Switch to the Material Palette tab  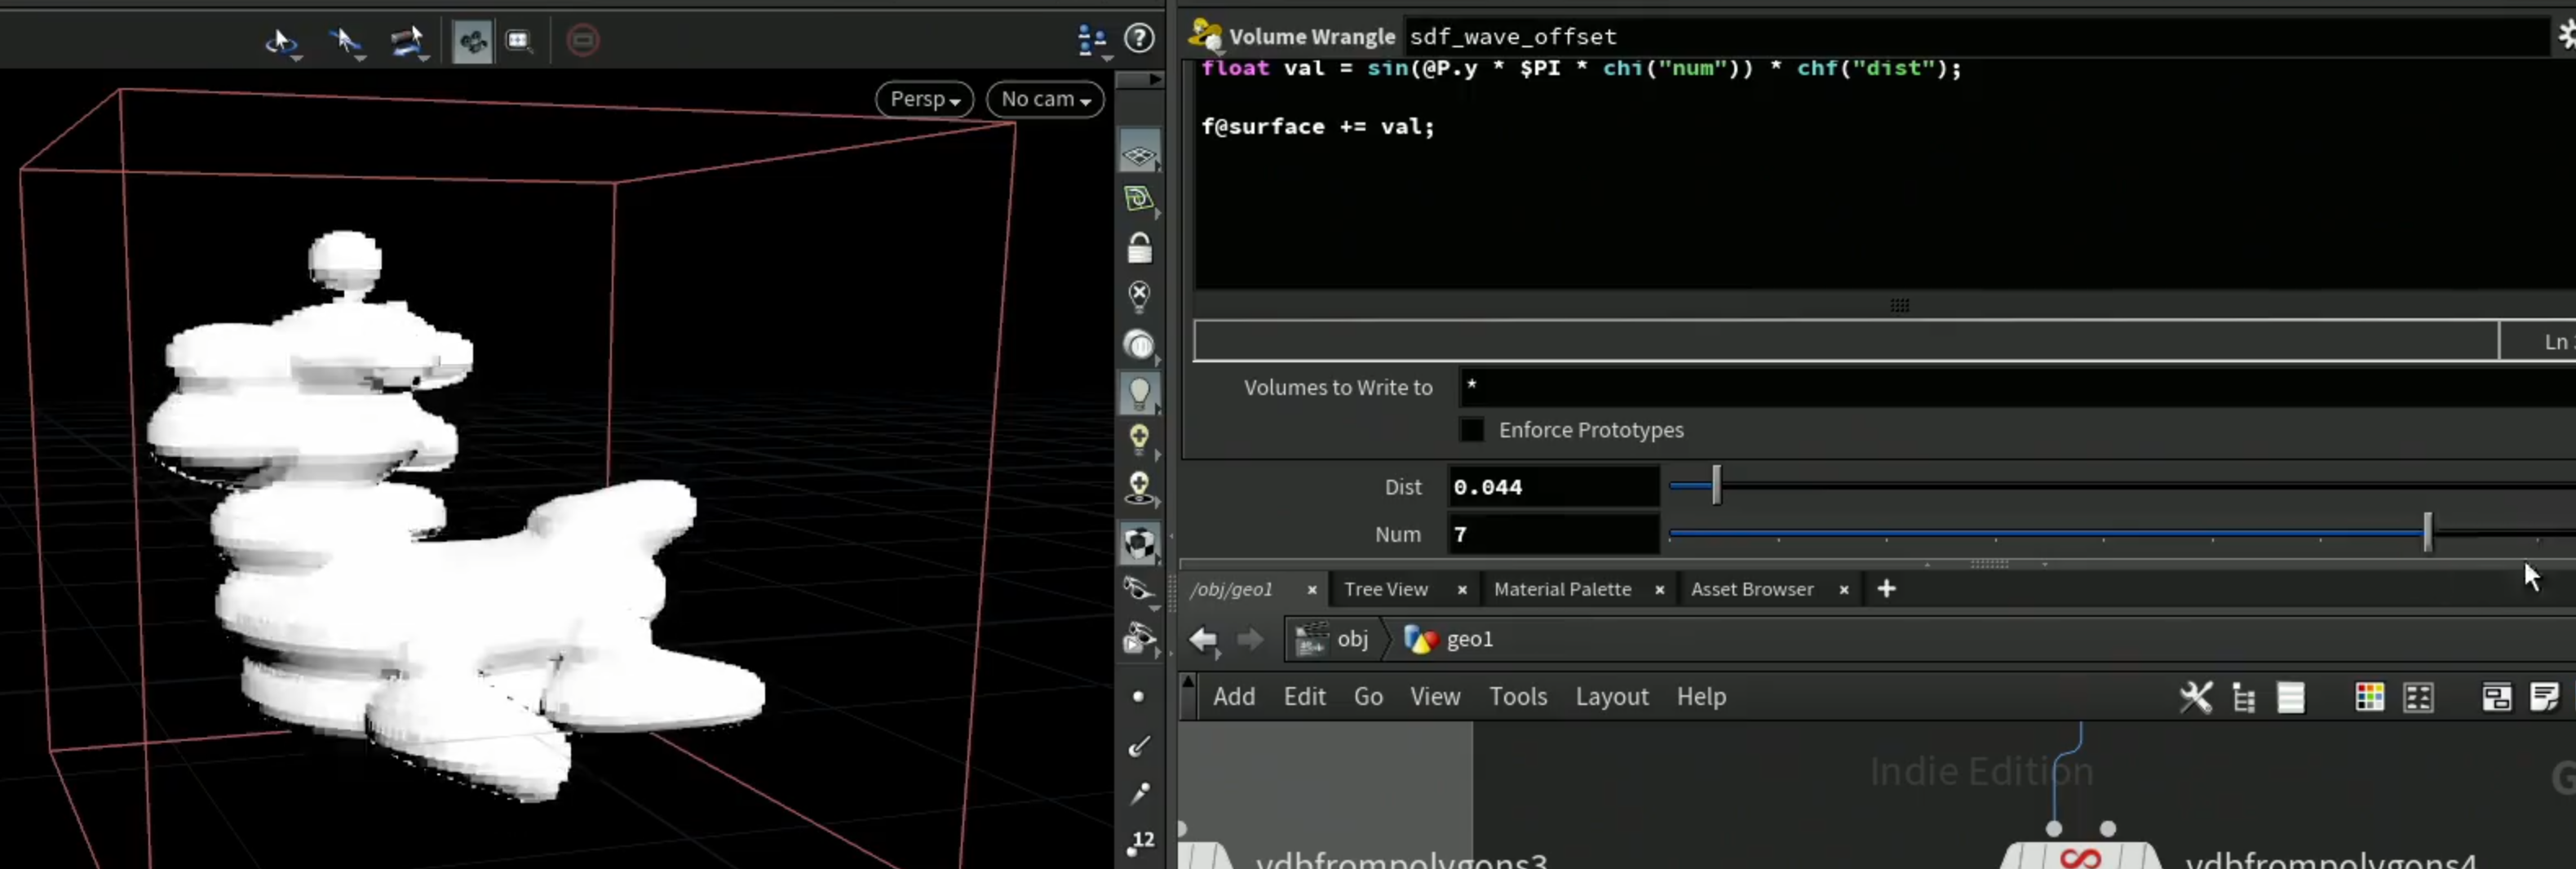(x=1562, y=589)
